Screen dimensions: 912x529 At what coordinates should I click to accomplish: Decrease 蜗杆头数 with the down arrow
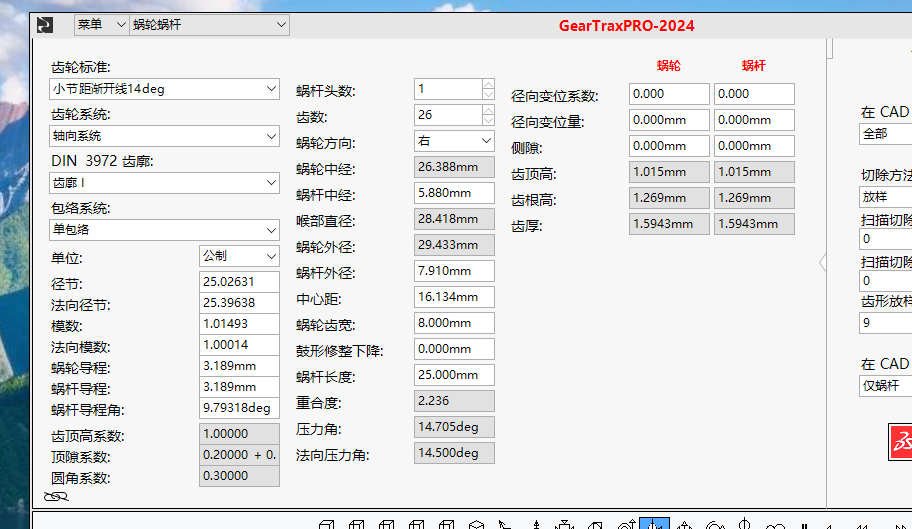pos(489,94)
